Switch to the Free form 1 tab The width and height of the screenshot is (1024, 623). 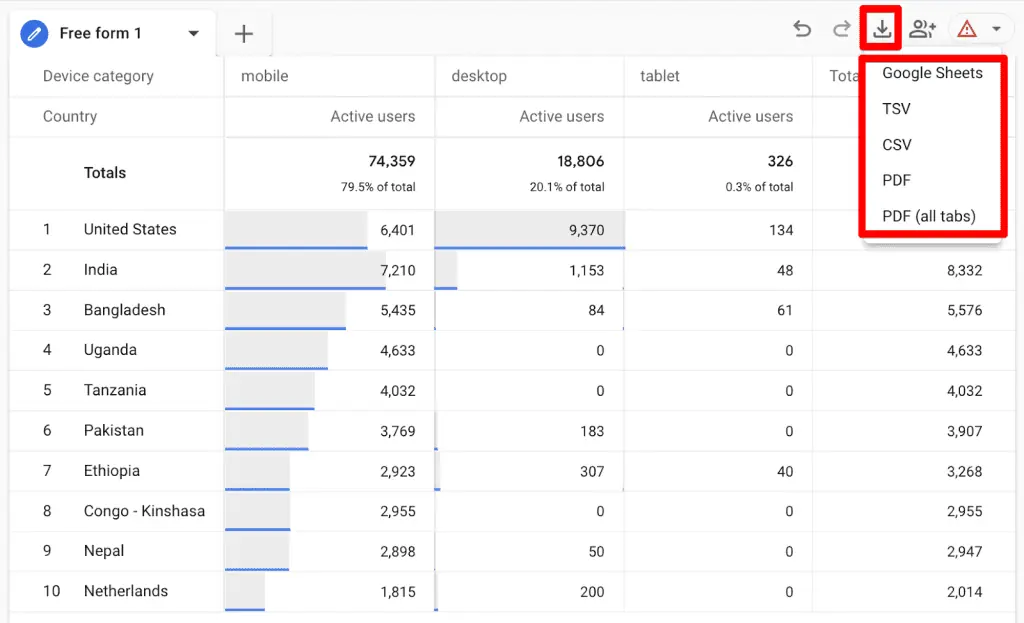(100, 33)
